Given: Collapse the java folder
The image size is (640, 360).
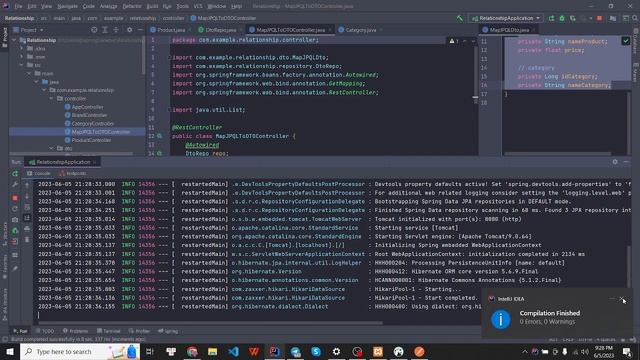Looking at the screenshot, I should pos(36,82).
